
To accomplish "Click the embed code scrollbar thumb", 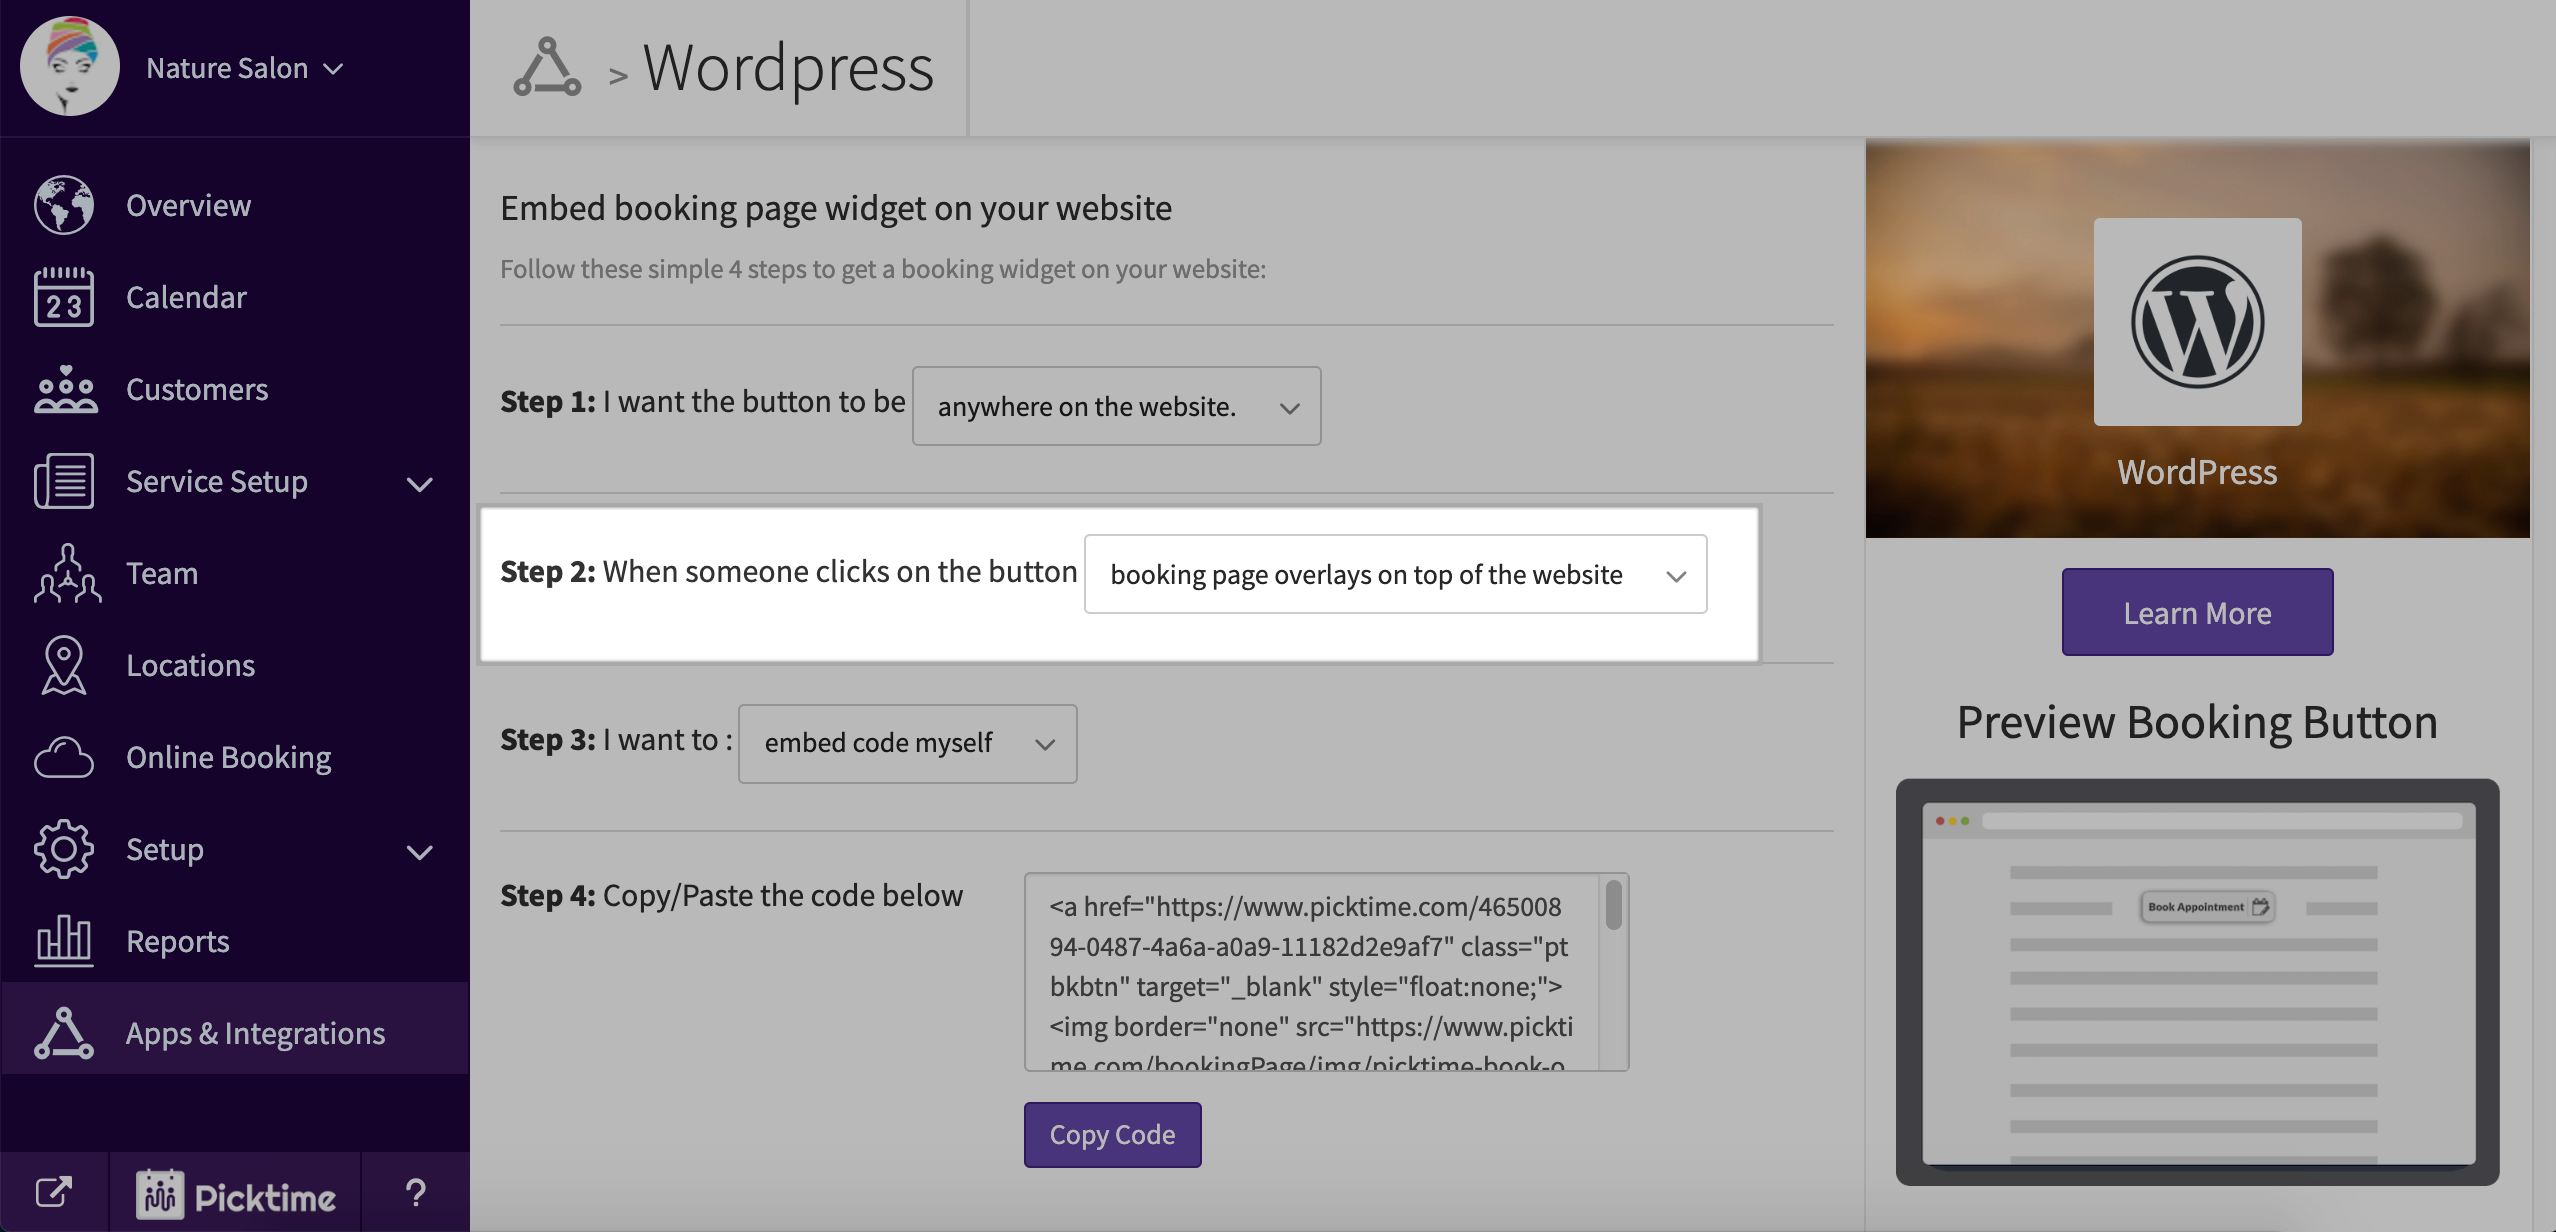I will pos(1613,905).
